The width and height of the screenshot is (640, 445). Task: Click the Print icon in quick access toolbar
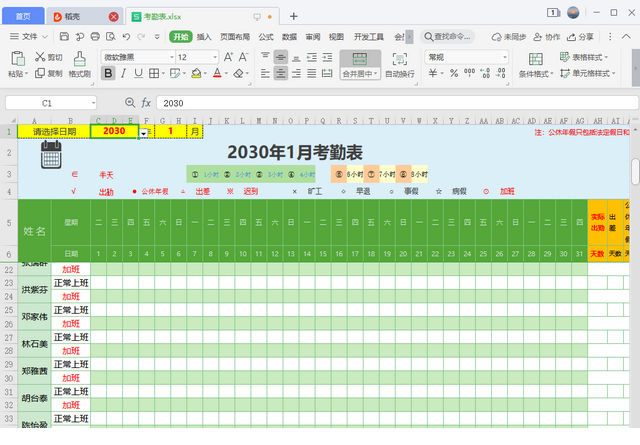pyautogui.click(x=95, y=37)
